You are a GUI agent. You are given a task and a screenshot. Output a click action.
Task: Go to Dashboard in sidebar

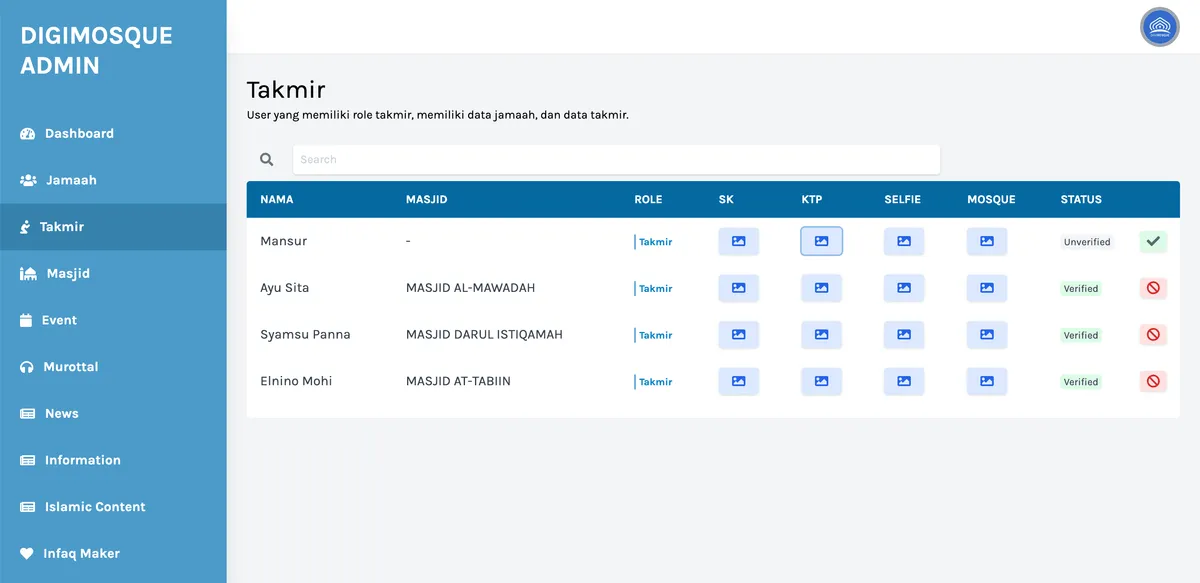click(x=113, y=133)
